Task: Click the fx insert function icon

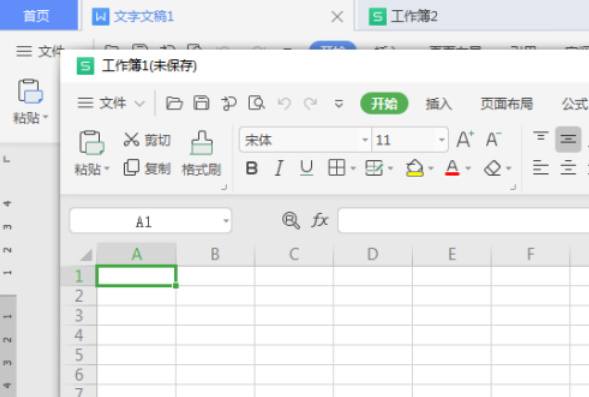Action: click(320, 220)
